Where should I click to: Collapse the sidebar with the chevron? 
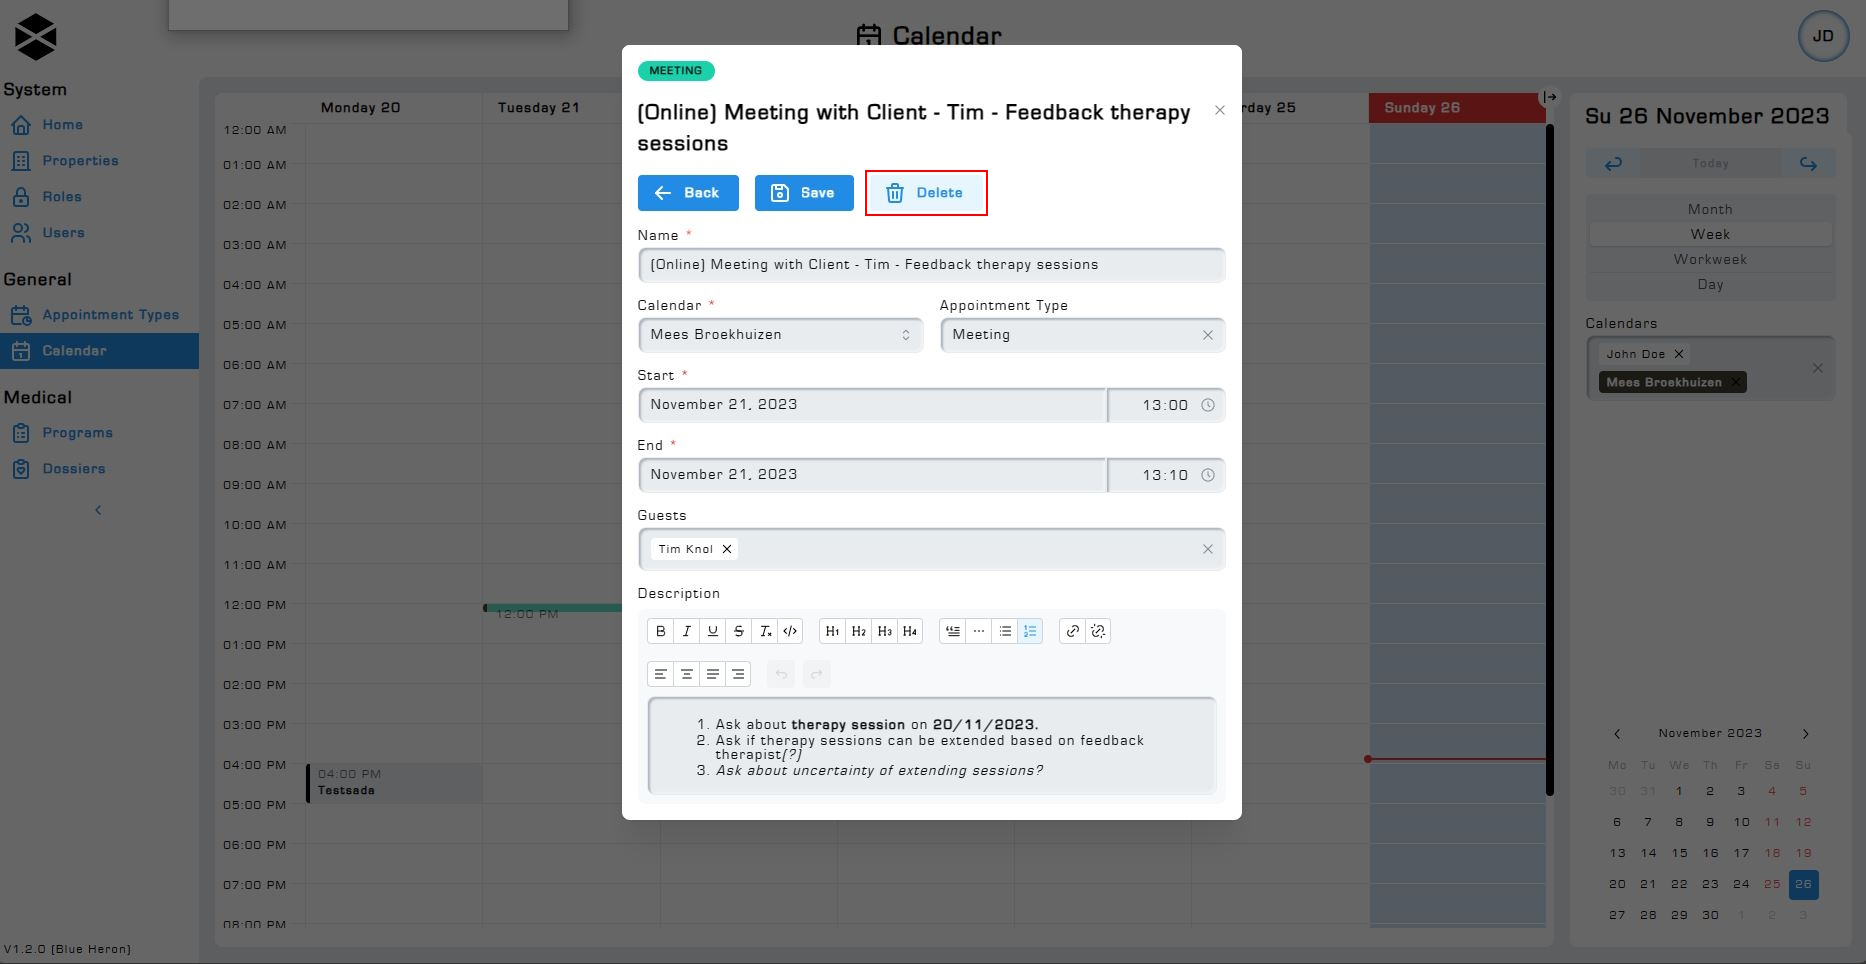98,510
